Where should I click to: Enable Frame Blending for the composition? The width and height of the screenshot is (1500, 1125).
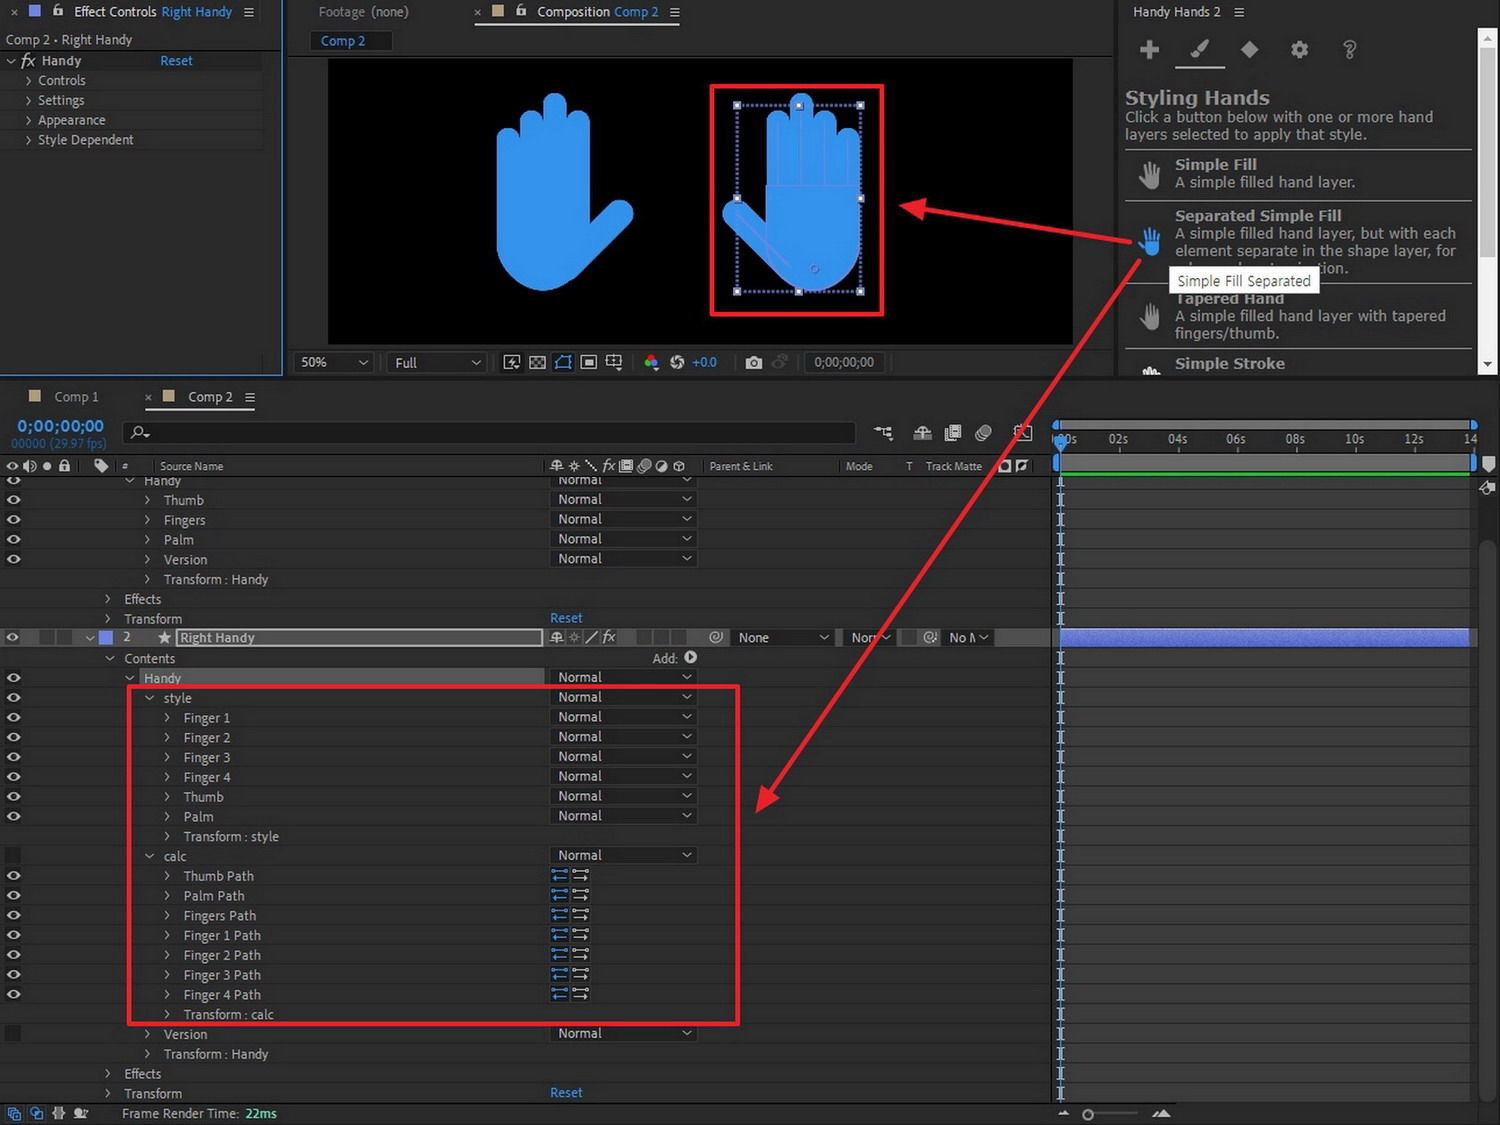[953, 432]
